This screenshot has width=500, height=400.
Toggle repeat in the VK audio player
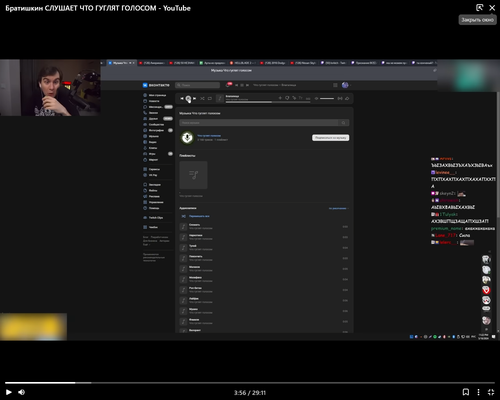210,98
